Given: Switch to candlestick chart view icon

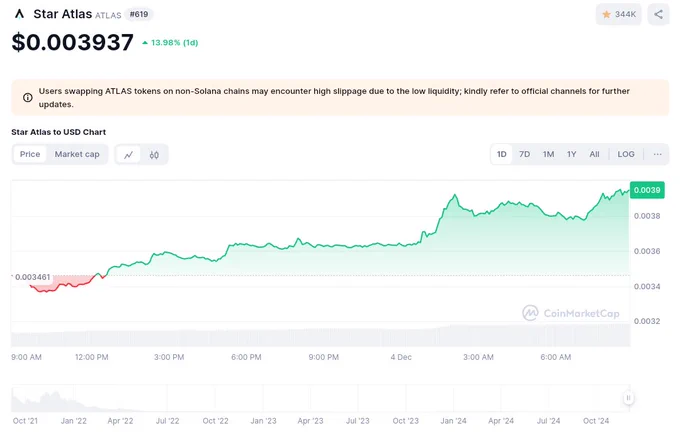Looking at the screenshot, I should [154, 154].
